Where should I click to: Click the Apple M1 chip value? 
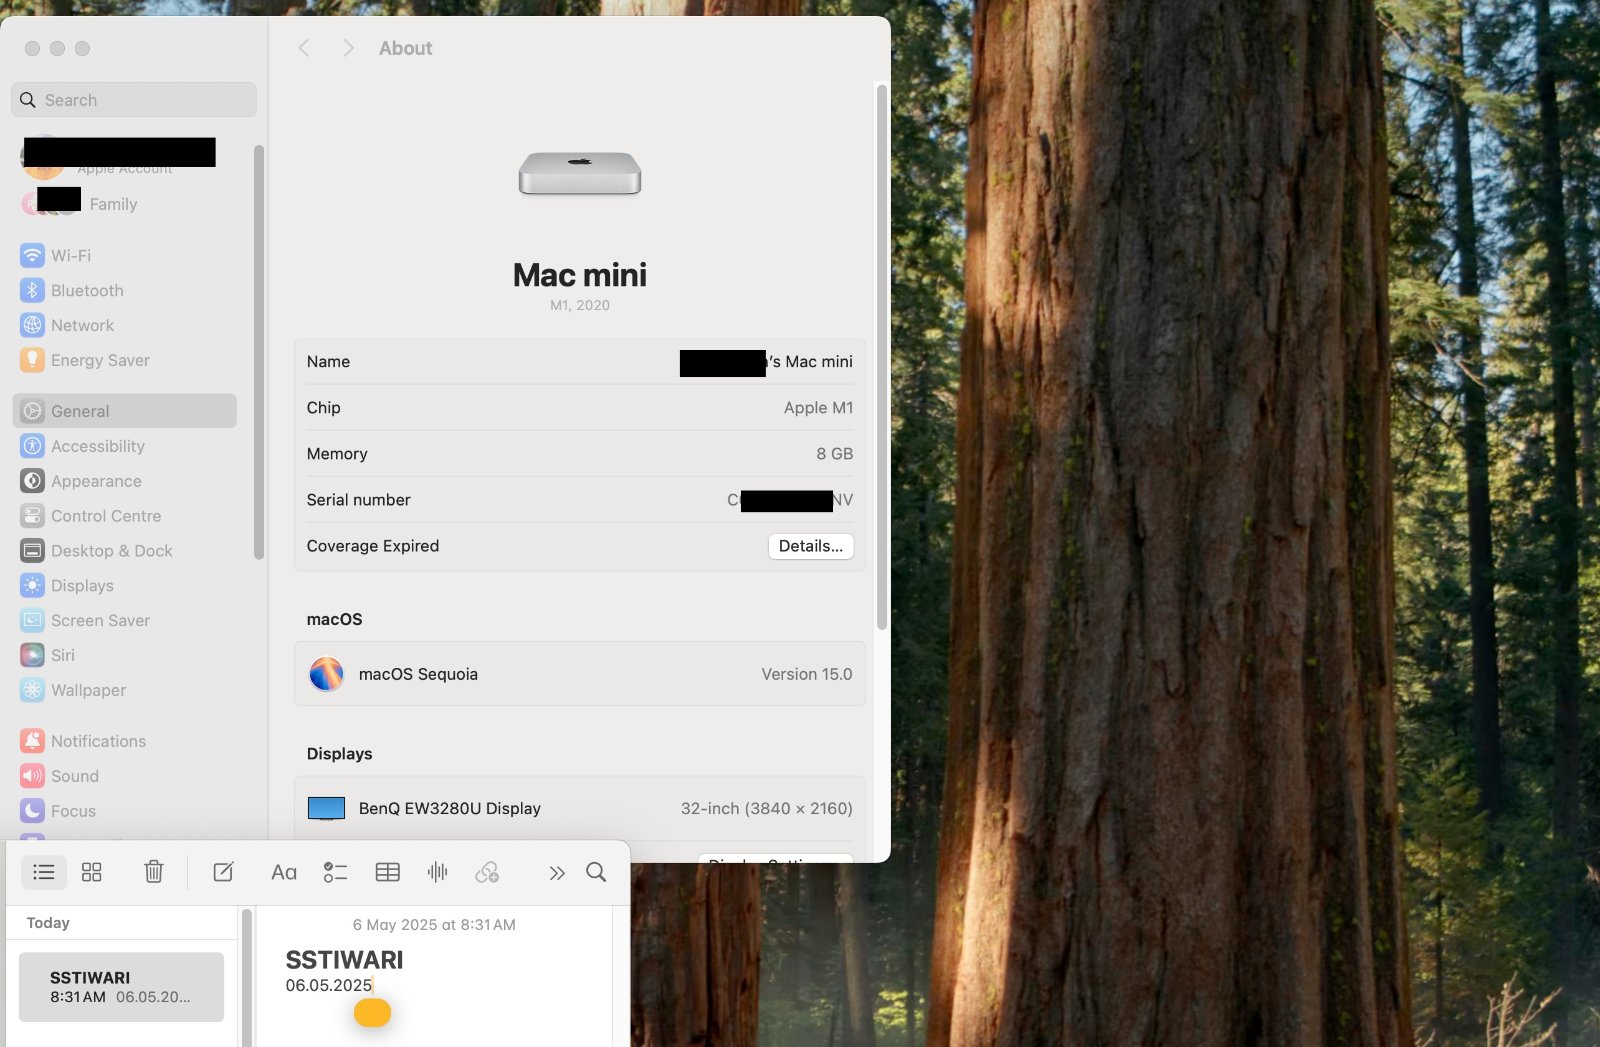pos(818,408)
